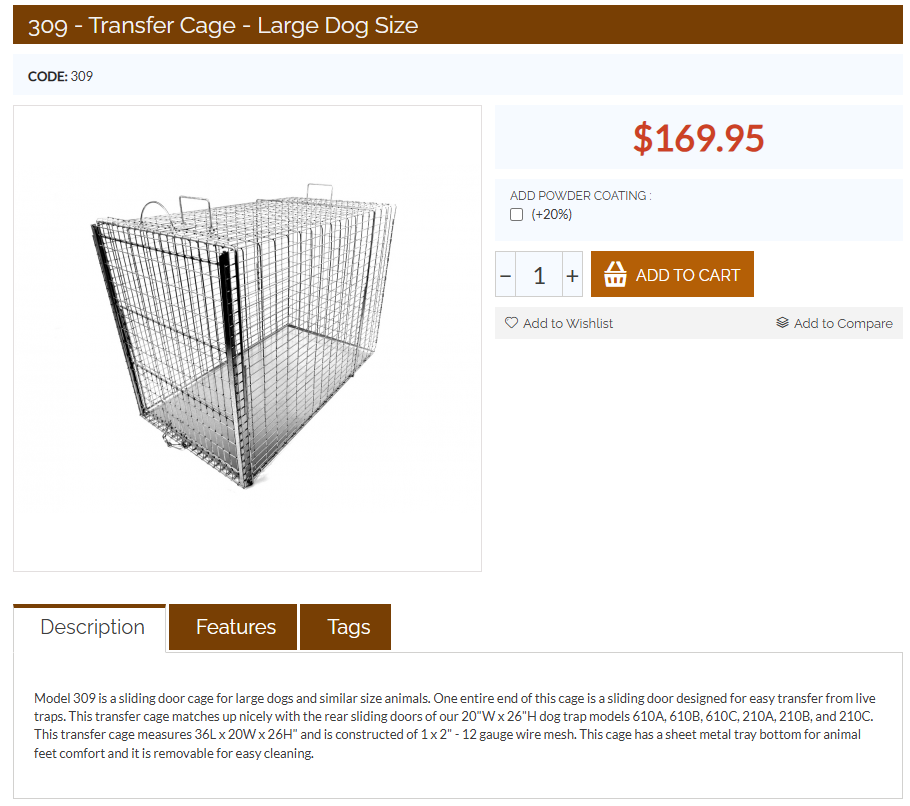Screen dimensions: 910x806
Task: Open the Features tab
Action: coord(235,627)
